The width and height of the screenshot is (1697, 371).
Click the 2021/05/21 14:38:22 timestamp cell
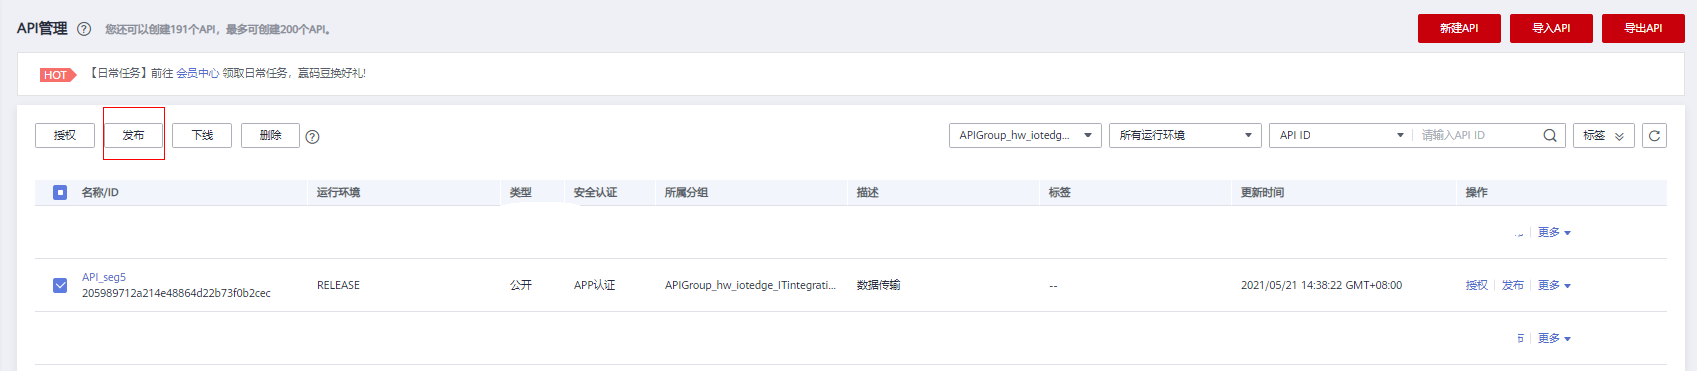pyautogui.click(x=1321, y=285)
